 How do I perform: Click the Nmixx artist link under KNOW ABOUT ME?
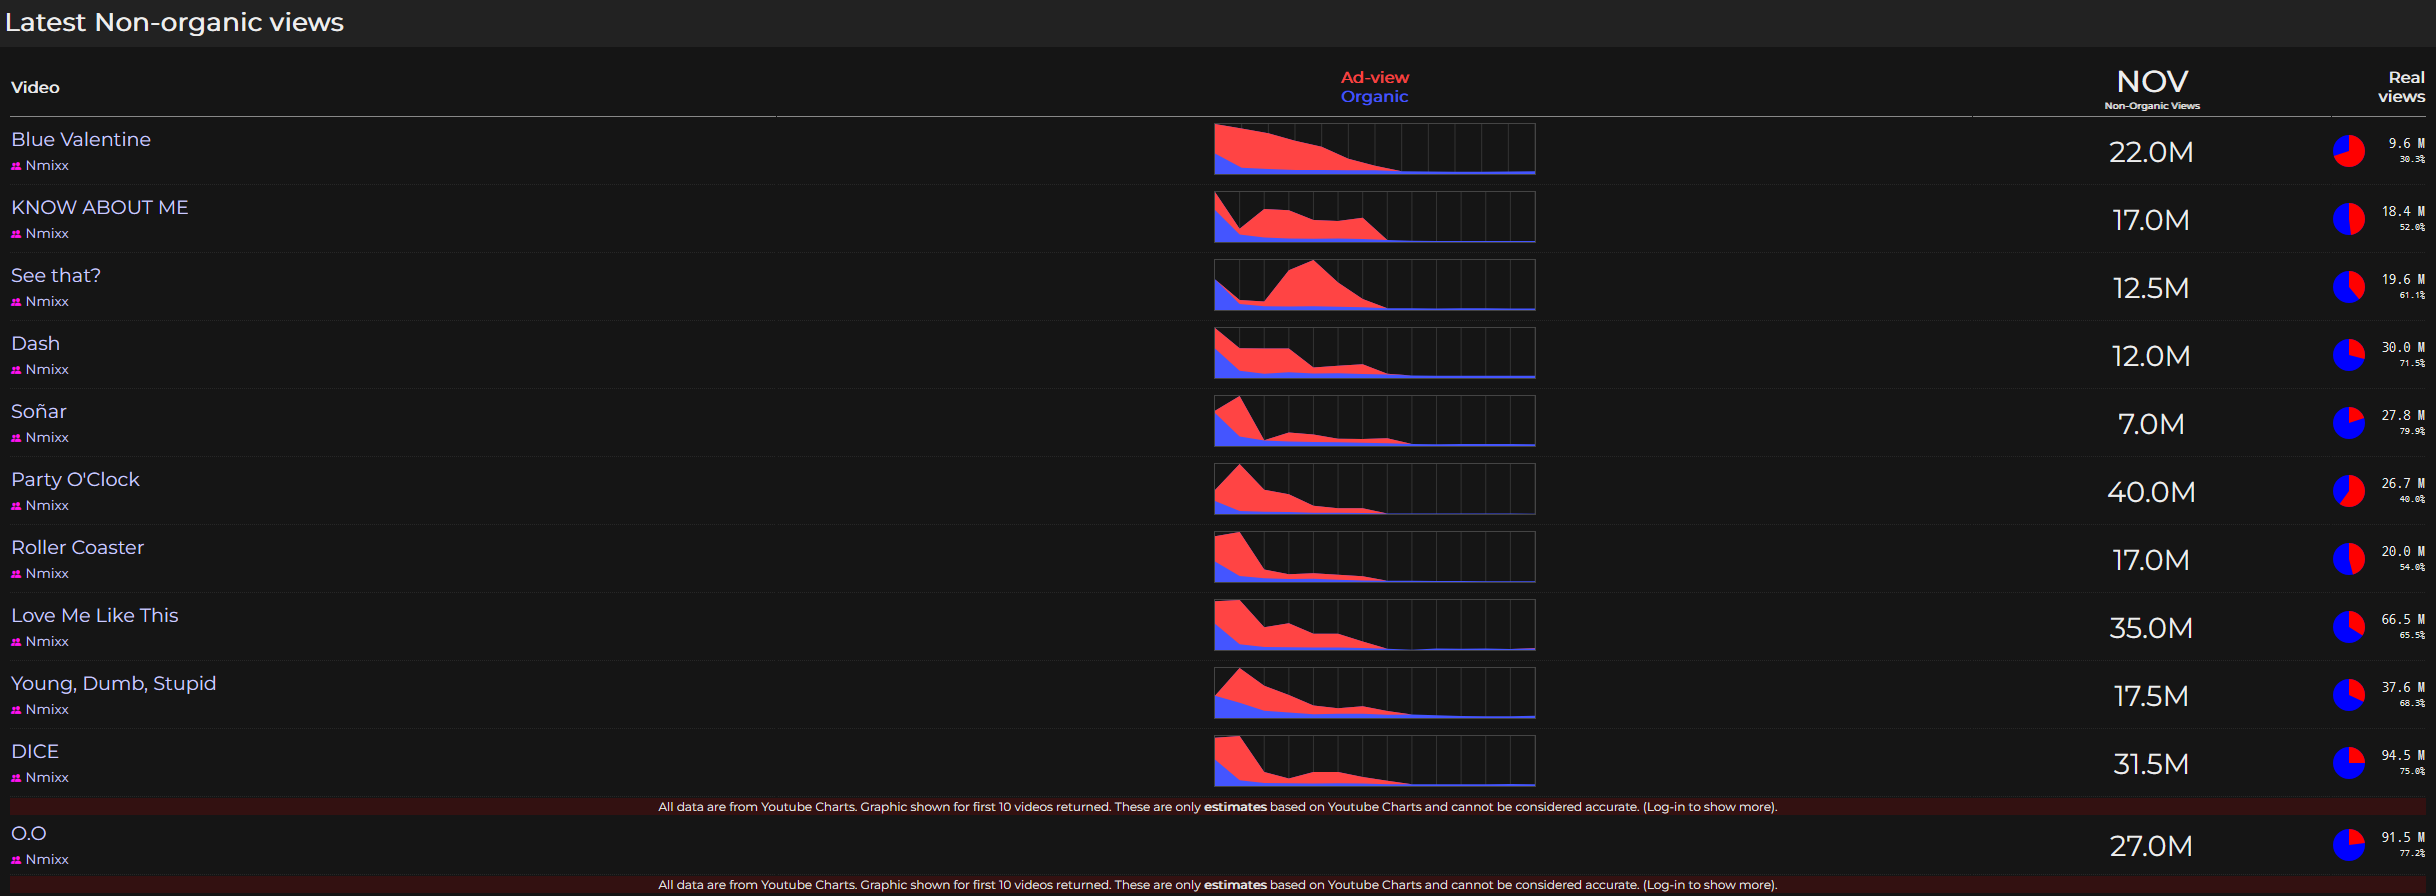pos(47,233)
